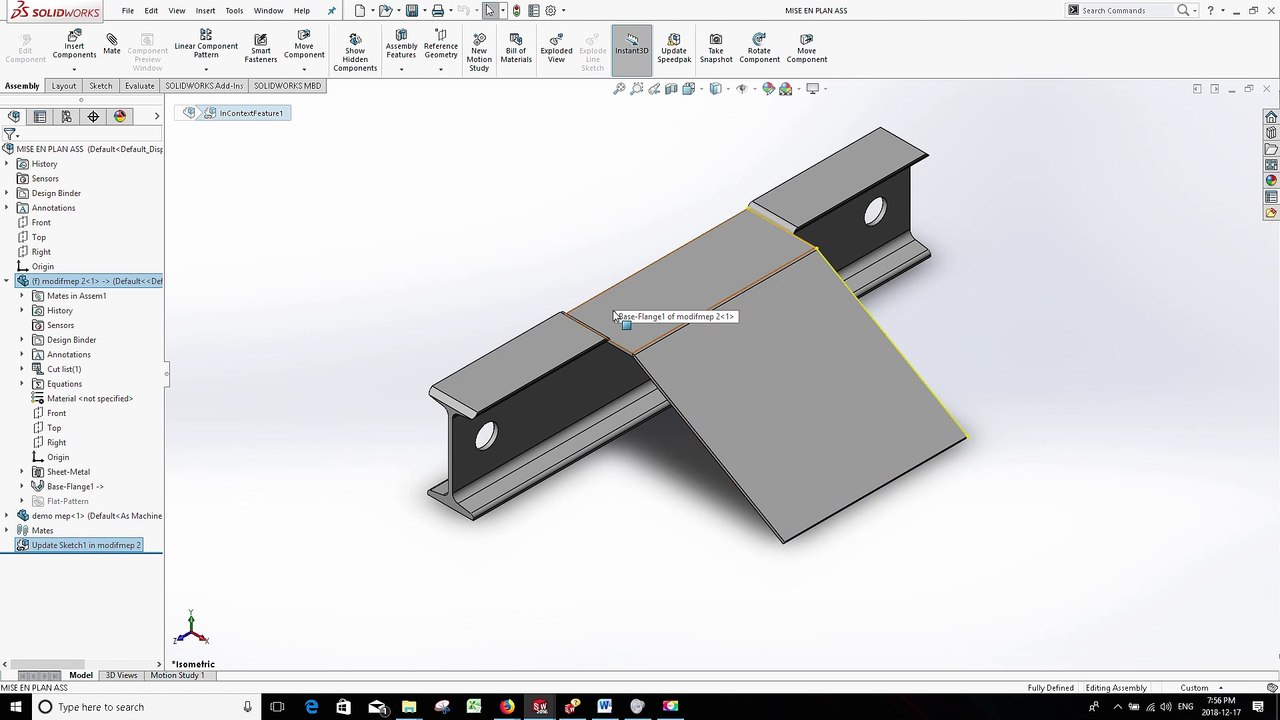The image size is (1280, 720).
Task: Click the Smart Fasteners tool
Action: tap(261, 48)
